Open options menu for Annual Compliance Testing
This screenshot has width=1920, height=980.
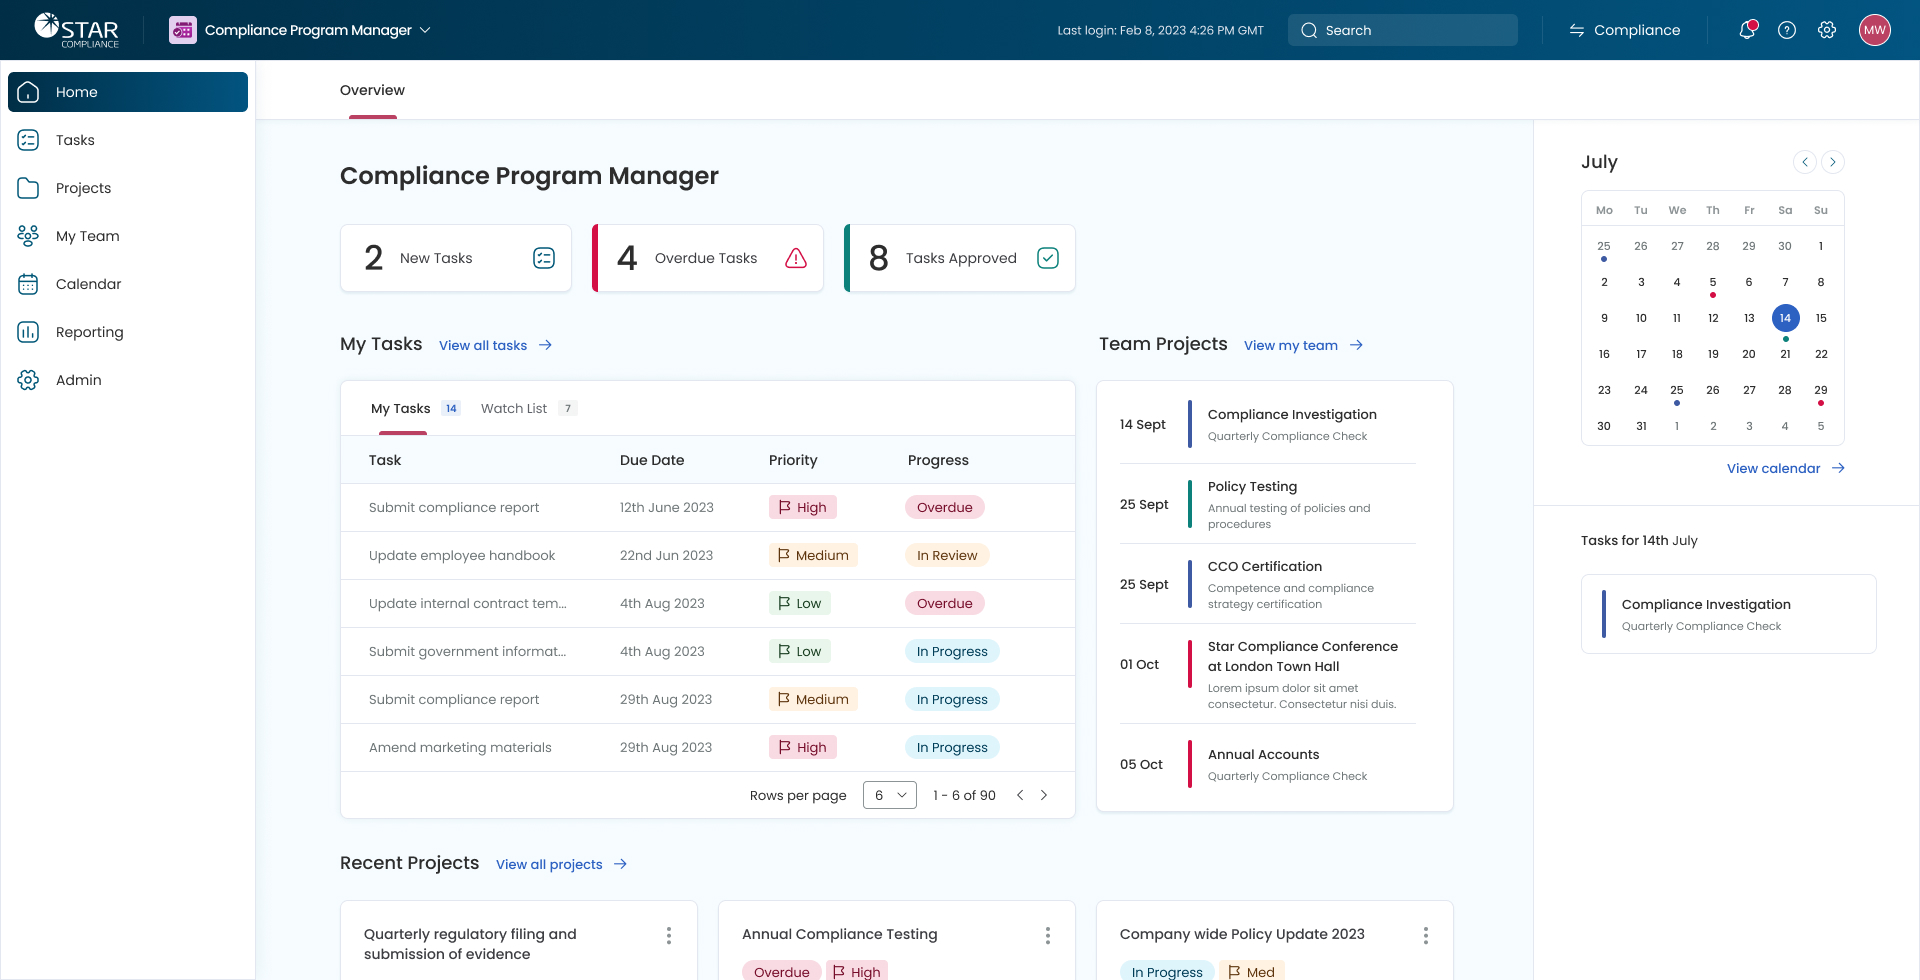click(1047, 935)
